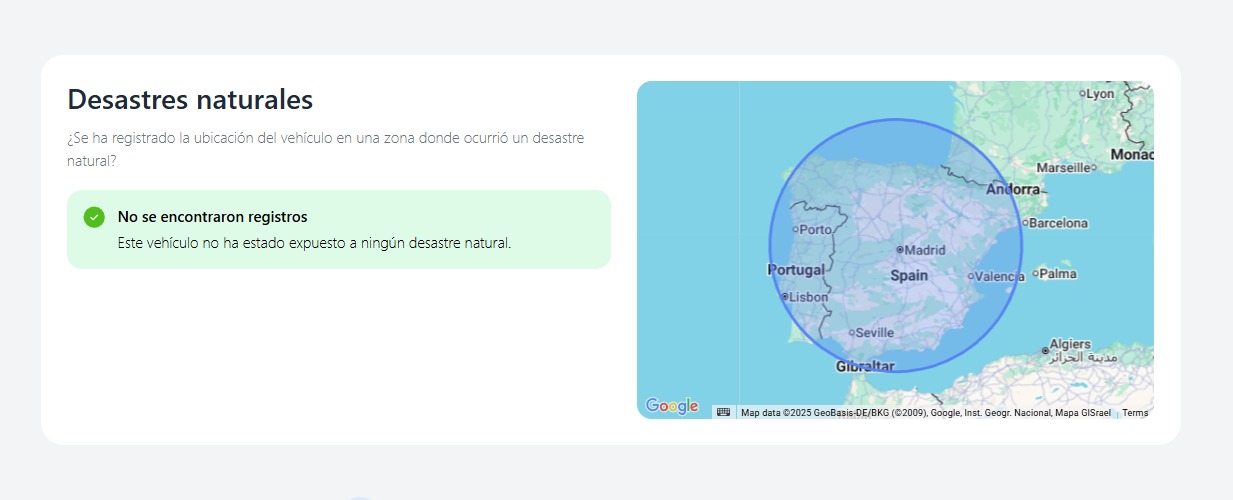Click the green checkmark status icon
Screen dimensions: 1233x500
[94, 217]
